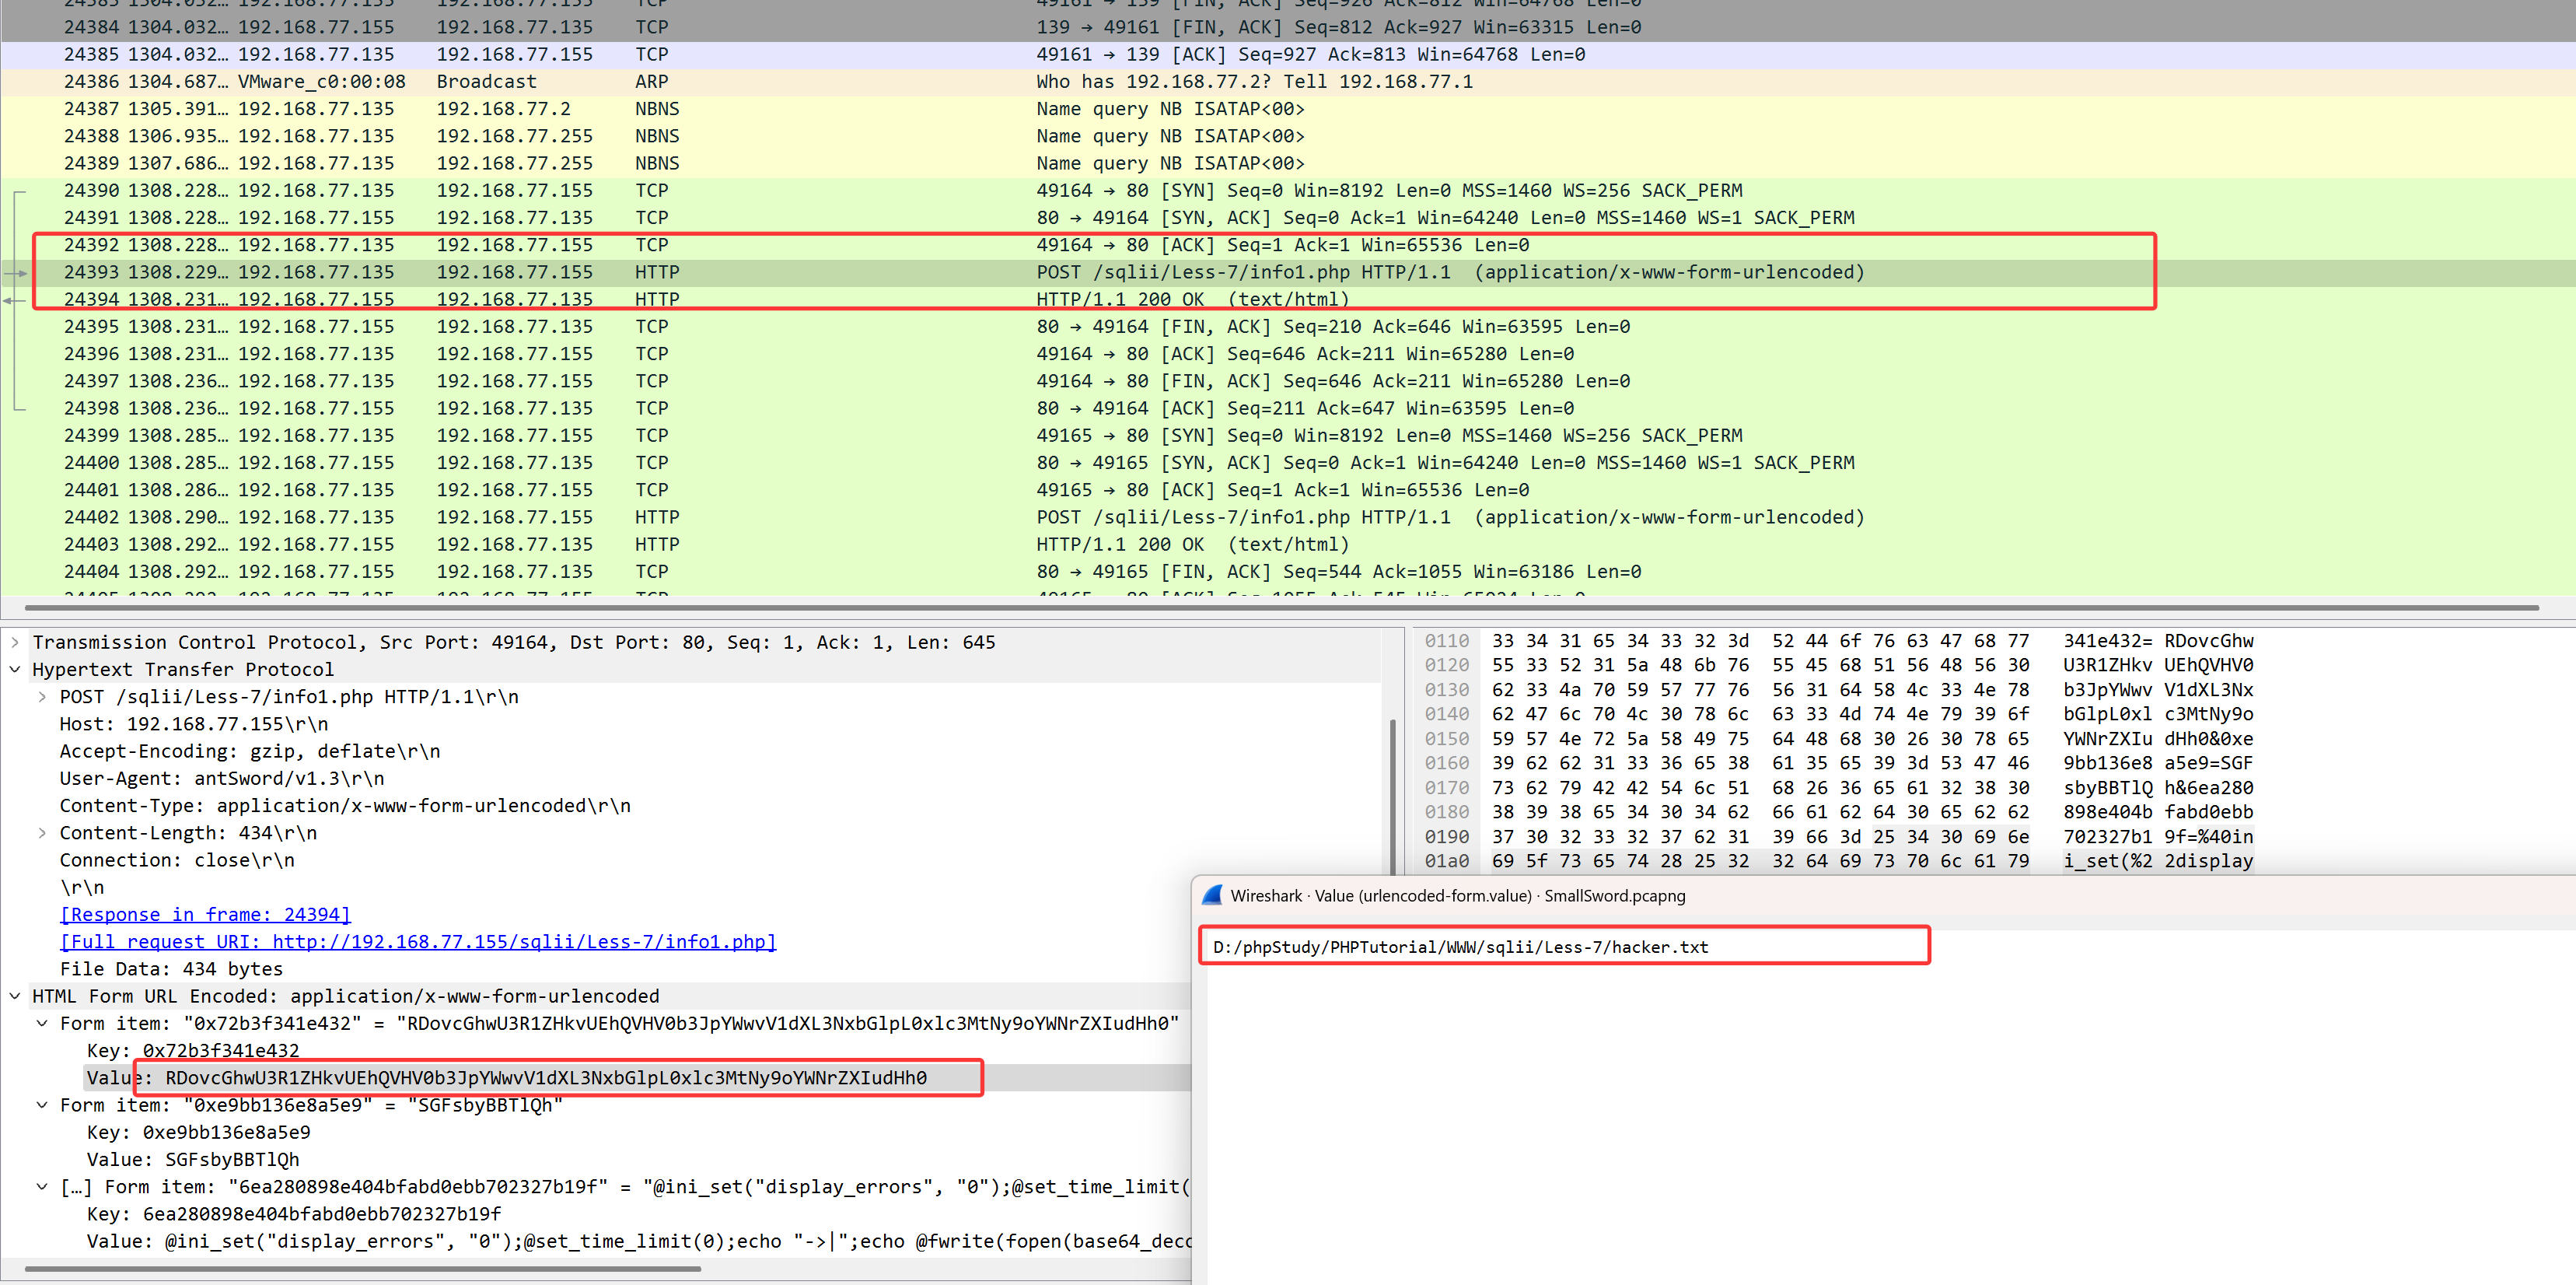Collapse the Hypertext Transfer Protocol section

pyautogui.click(x=15, y=669)
